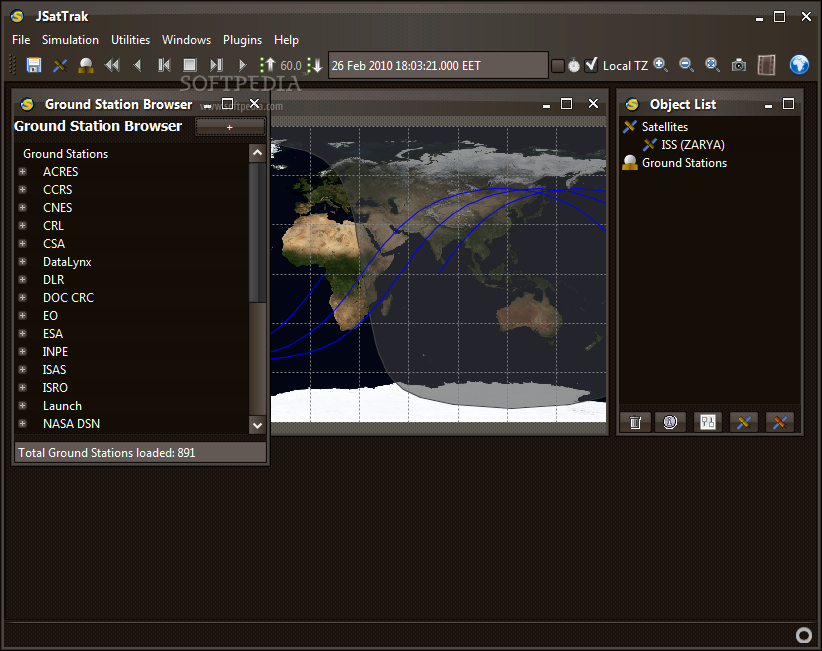Open a new 3D globe window
822x651 pixels.
click(x=799, y=65)
